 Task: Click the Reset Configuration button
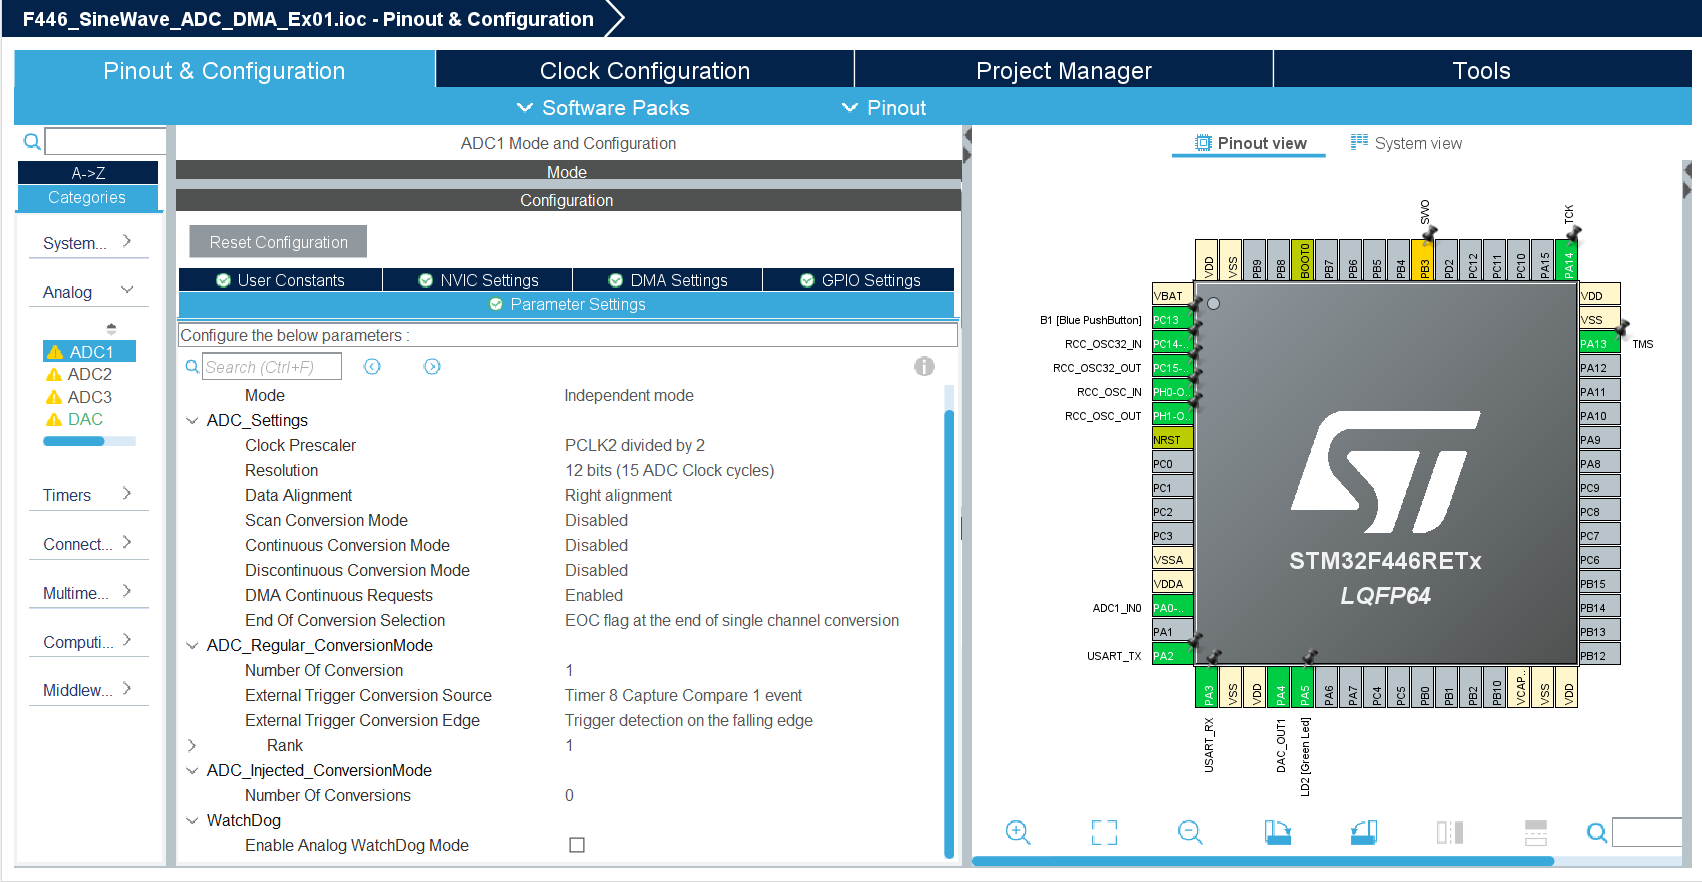pyautogui.click(x=278, y=242)
